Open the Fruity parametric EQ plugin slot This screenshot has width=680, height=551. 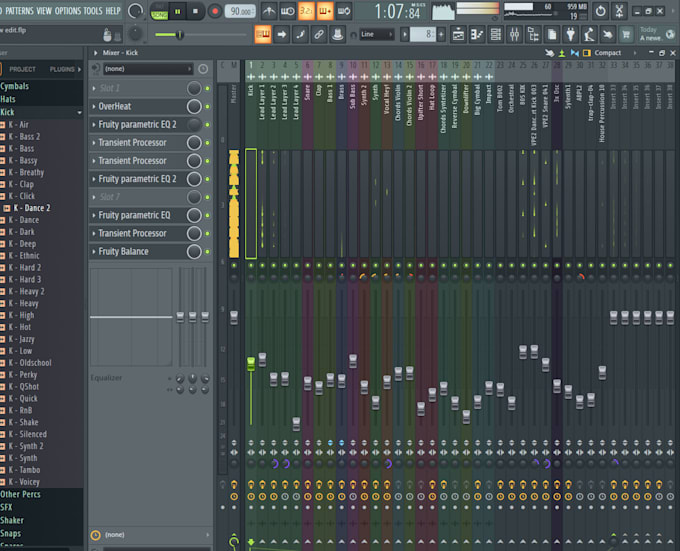pyautogui.click(x=134, y=215)
